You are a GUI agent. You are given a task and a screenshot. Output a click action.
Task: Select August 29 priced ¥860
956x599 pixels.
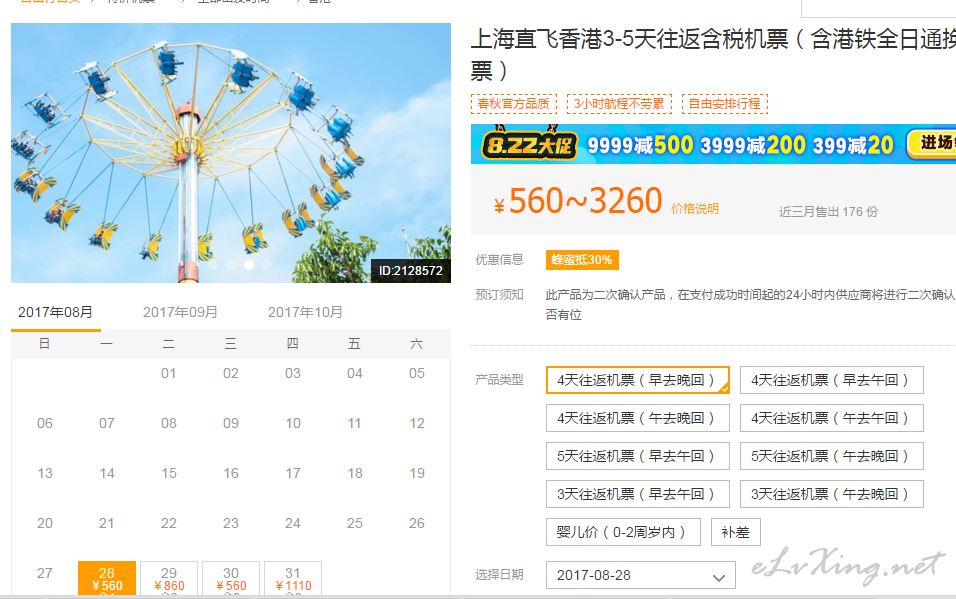[169, 578]
